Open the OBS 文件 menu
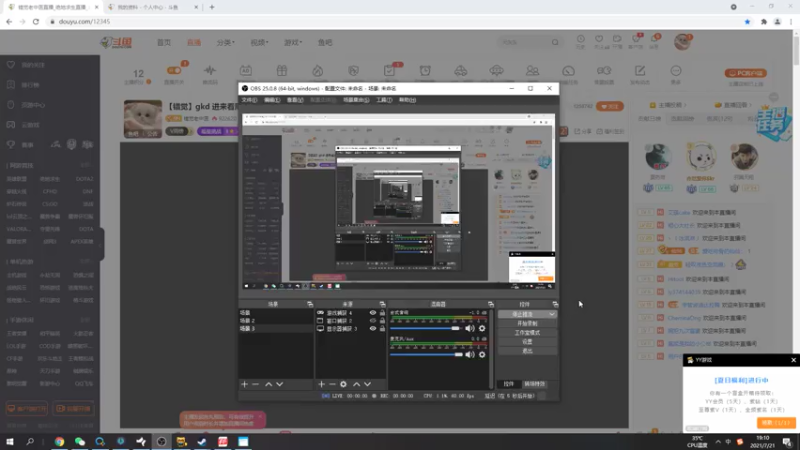The width and height of the screenshot is (800, 450). (249, 100)
